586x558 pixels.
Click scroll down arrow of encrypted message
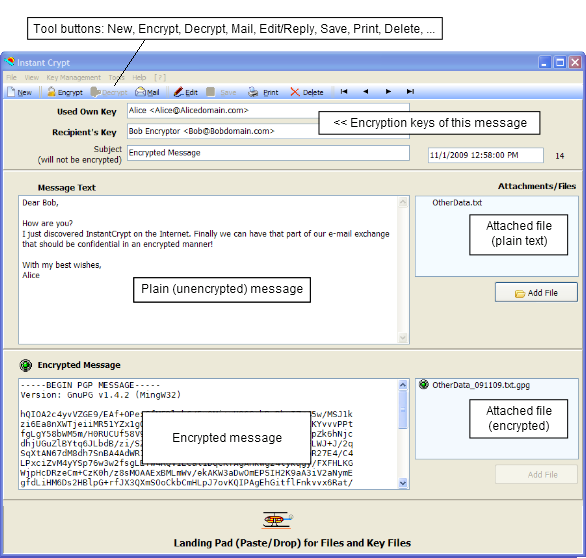[403, 483]
